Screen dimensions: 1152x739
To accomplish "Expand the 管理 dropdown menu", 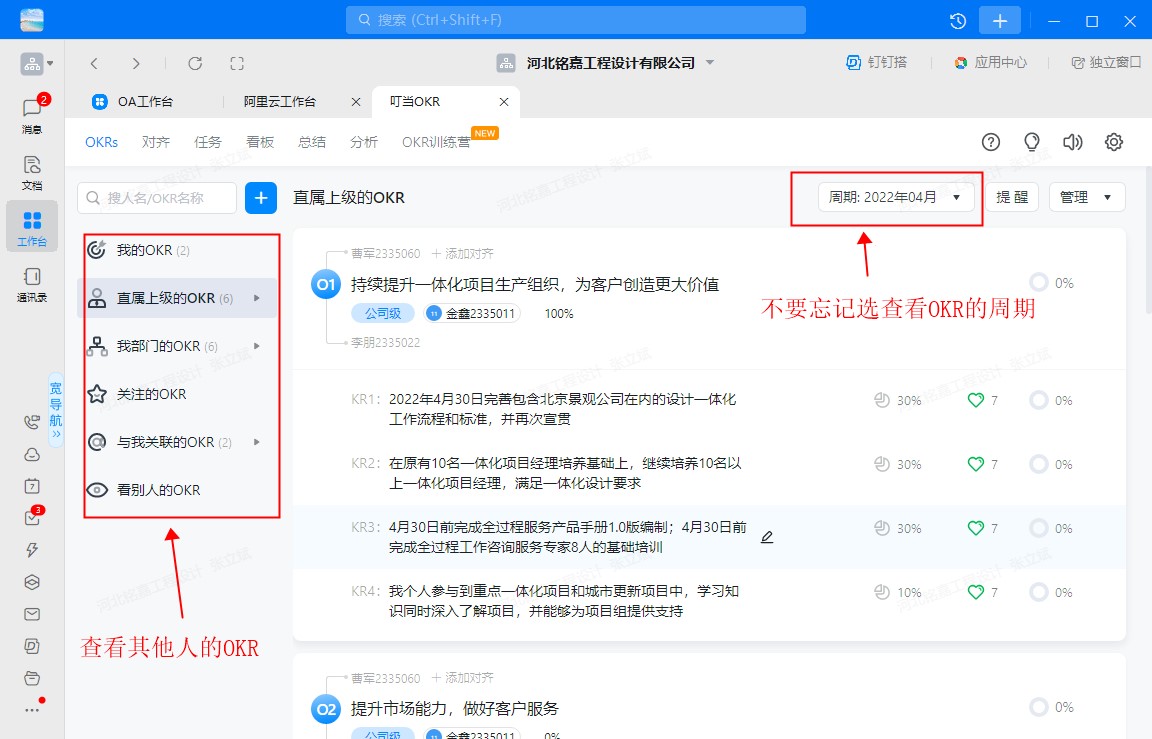I will 1086,198.
